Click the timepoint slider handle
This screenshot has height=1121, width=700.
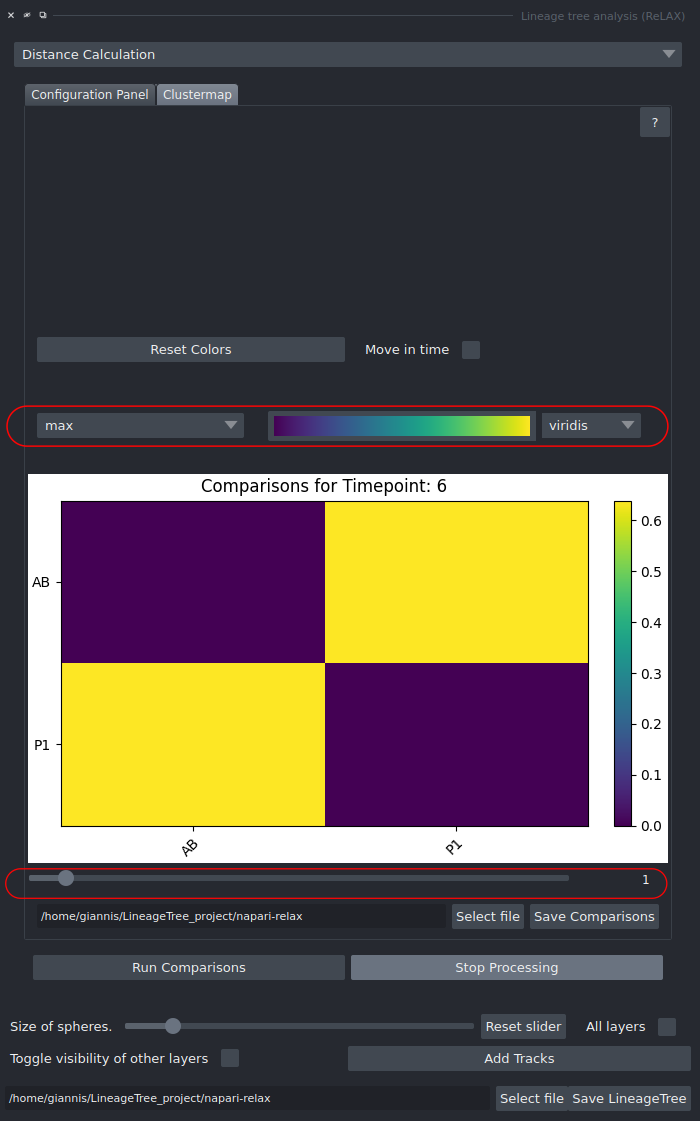pos(66,878)
